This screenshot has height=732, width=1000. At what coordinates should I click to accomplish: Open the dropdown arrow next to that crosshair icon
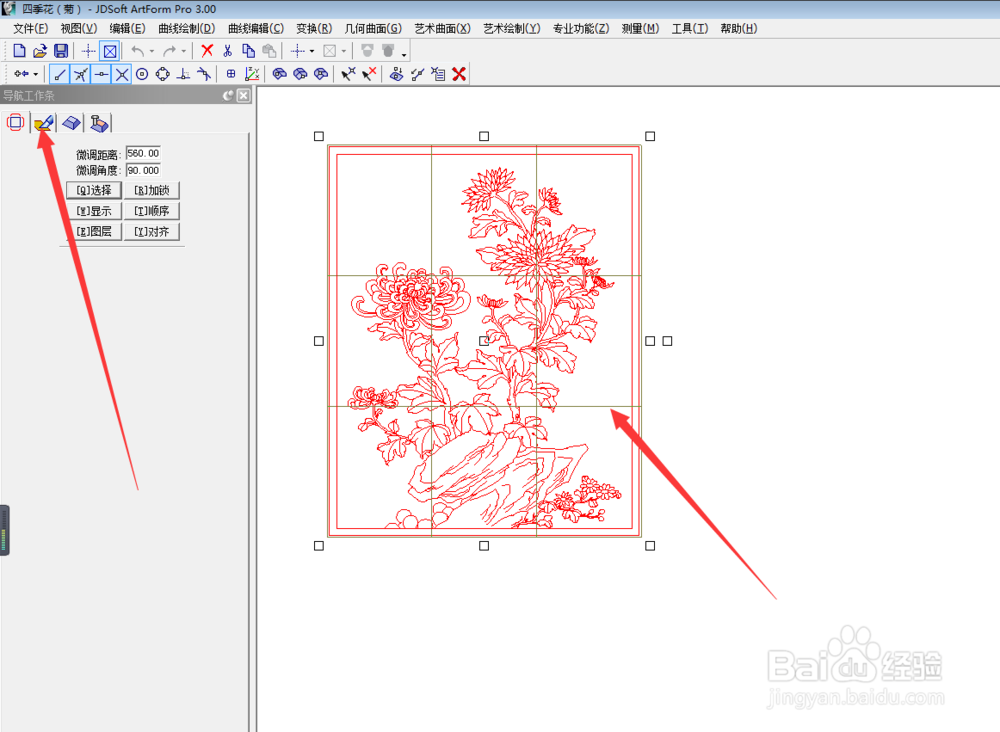pyautogui.click(x=312, y=51)
